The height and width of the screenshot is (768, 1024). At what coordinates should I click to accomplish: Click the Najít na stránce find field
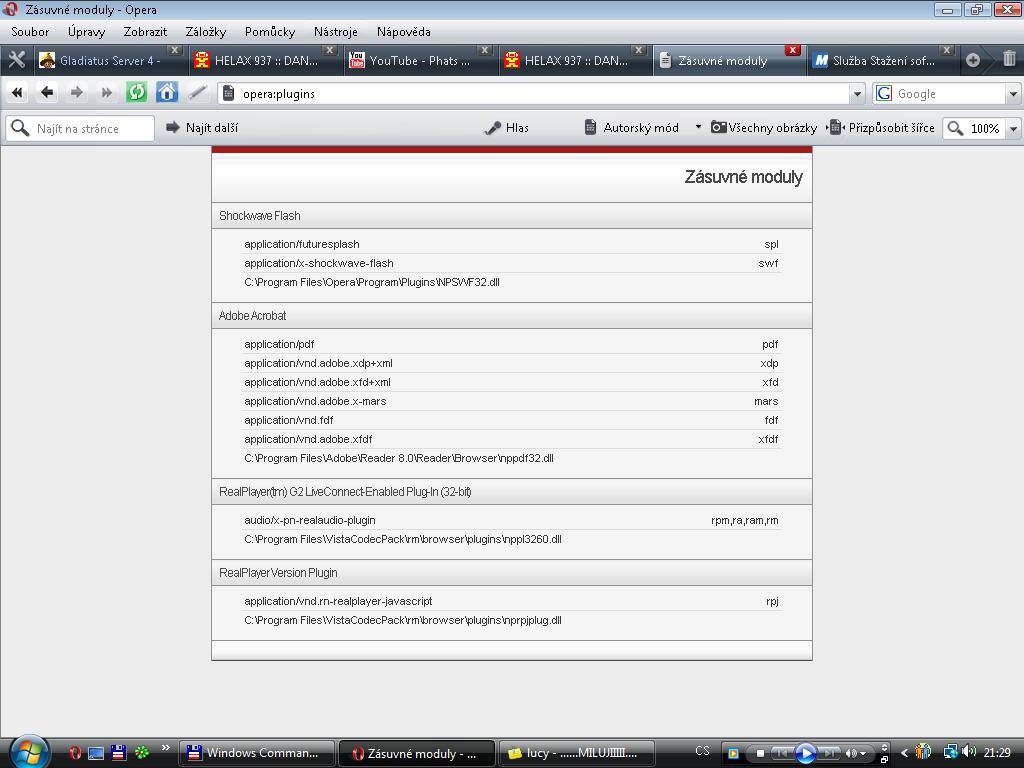pyautogui.click(x=80, y=128)
